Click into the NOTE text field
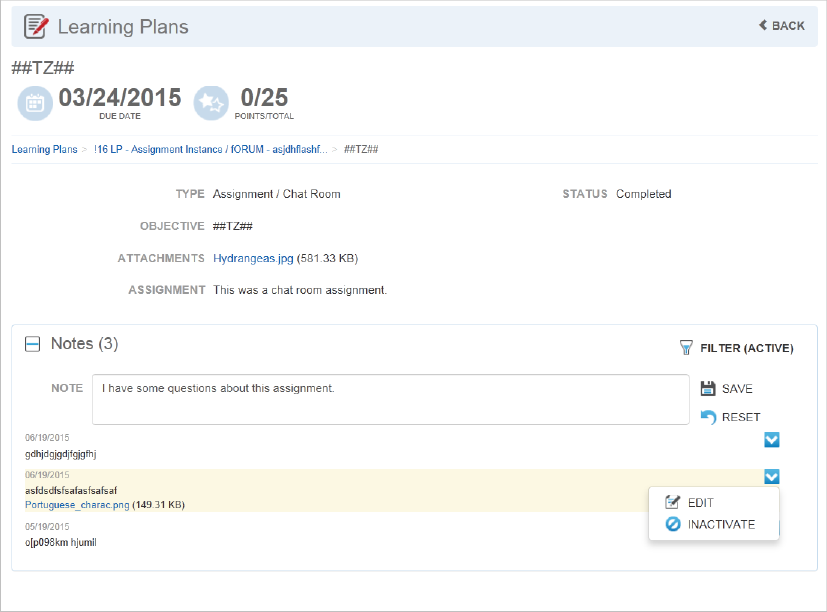 [x=391, y=399]
